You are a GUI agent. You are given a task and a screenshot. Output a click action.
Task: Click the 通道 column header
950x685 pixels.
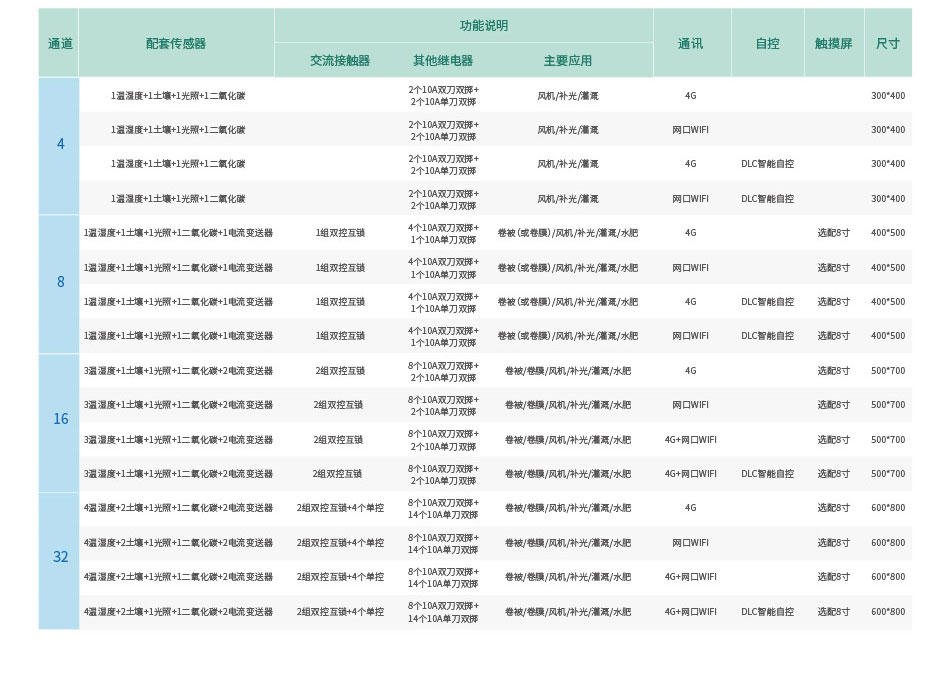tap(58, 43)
